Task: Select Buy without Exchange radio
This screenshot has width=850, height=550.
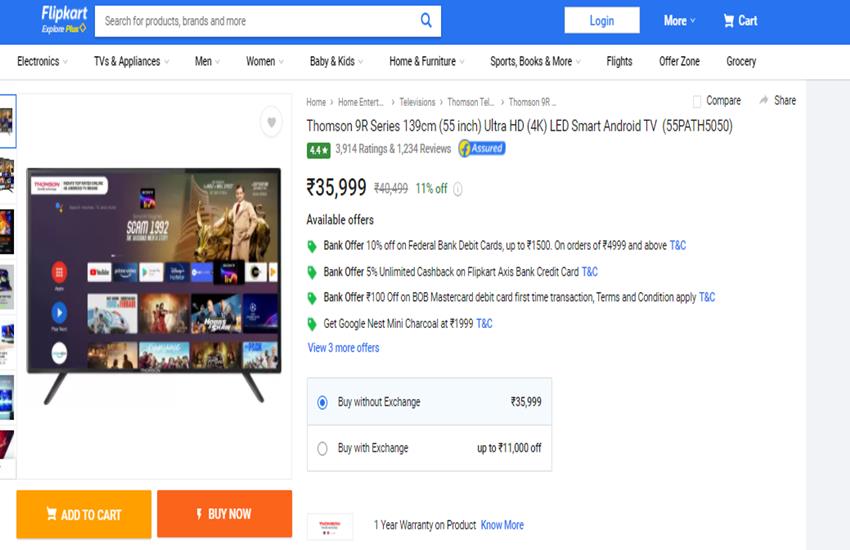Action: tap(322, 403)
